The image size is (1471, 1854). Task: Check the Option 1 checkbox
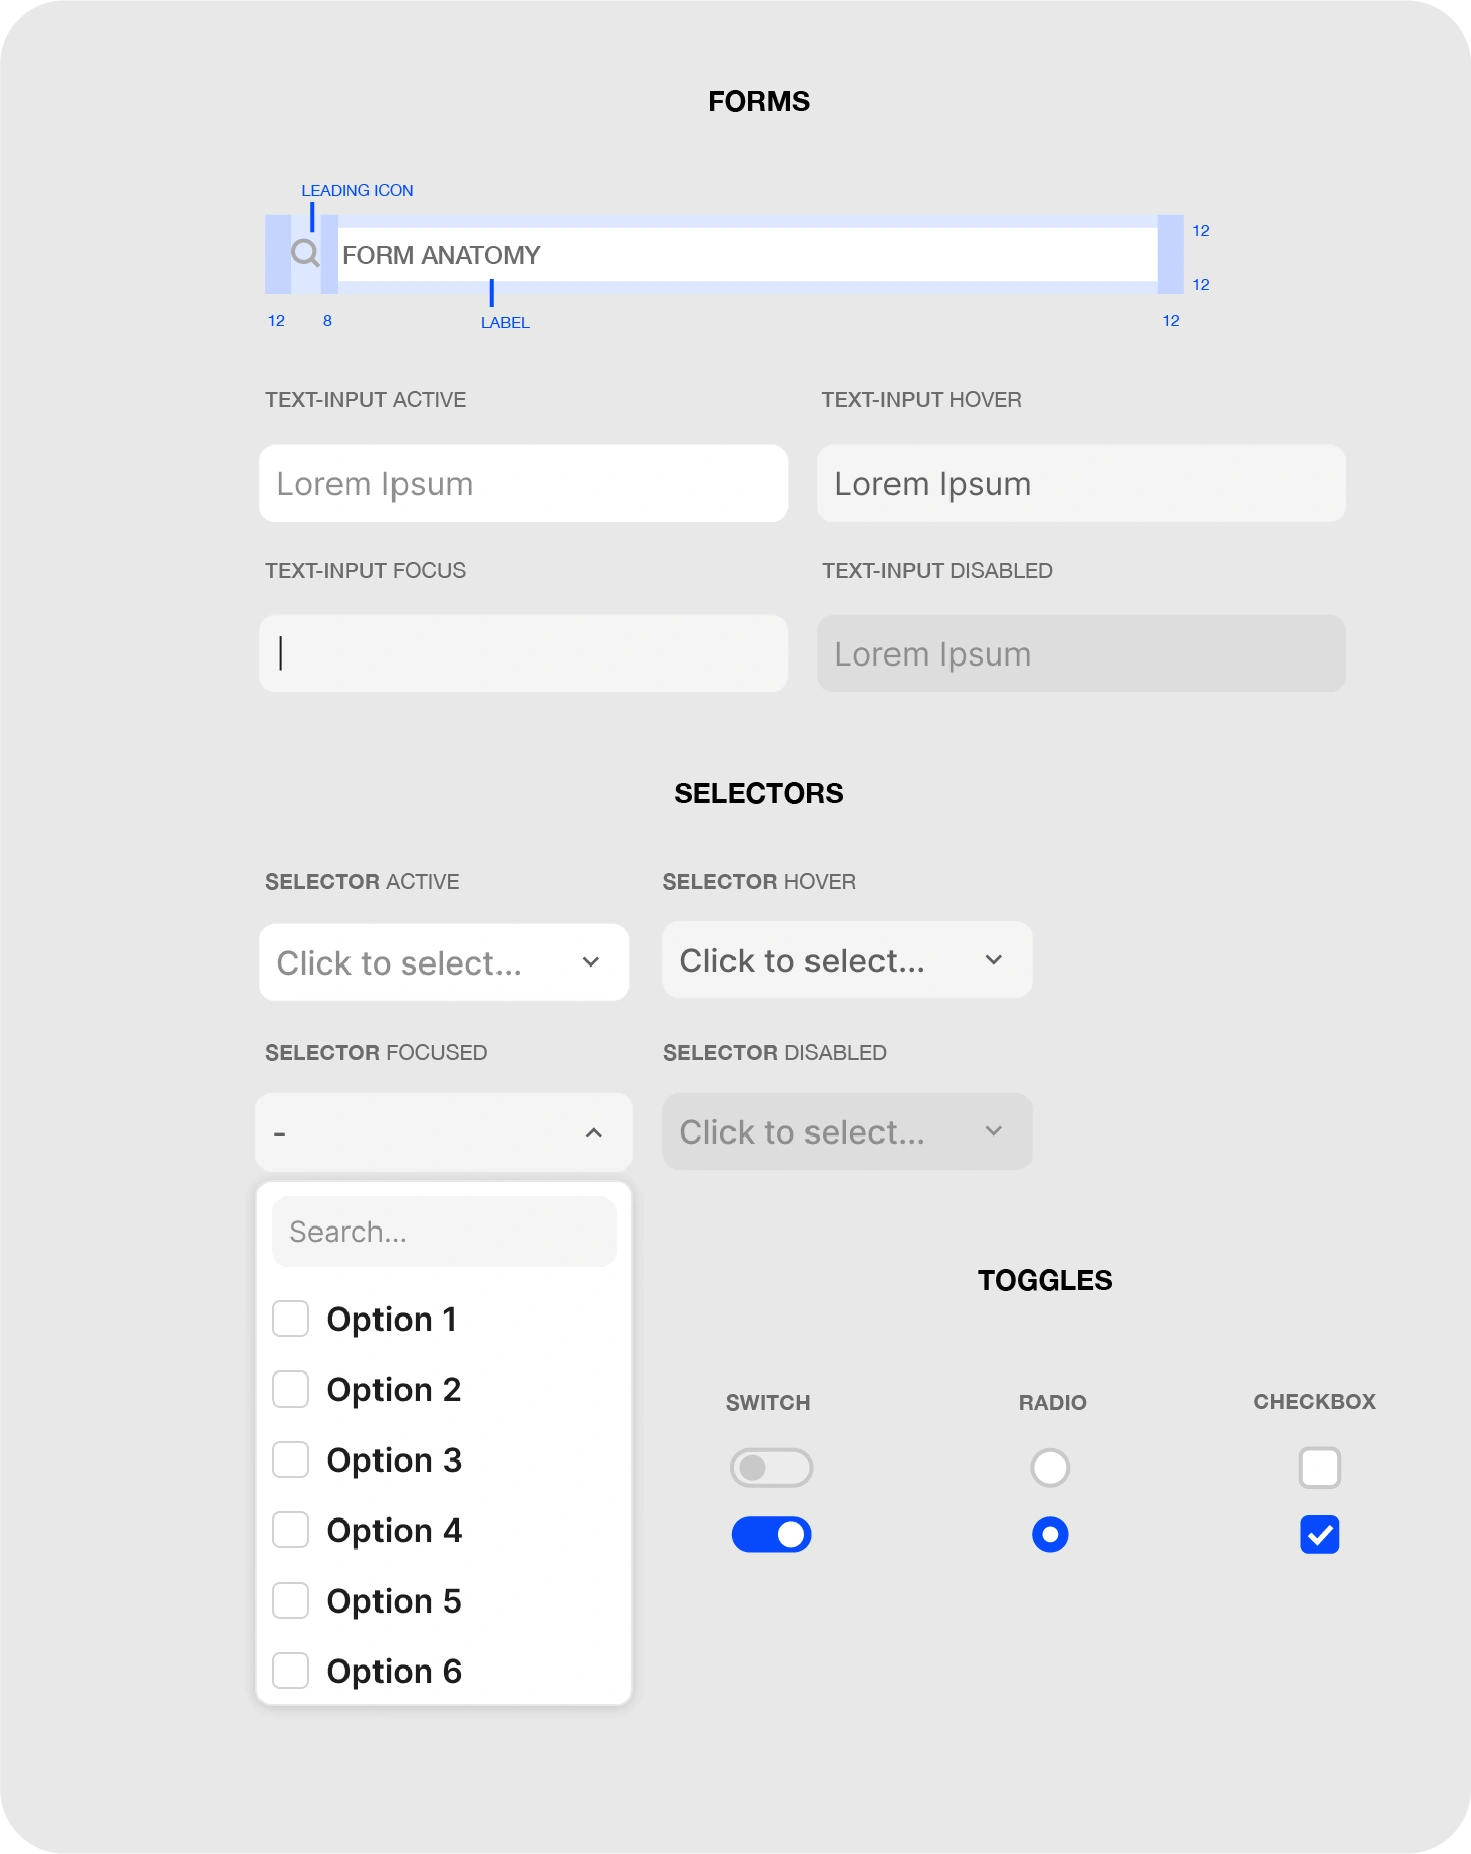pos(291,1319)
